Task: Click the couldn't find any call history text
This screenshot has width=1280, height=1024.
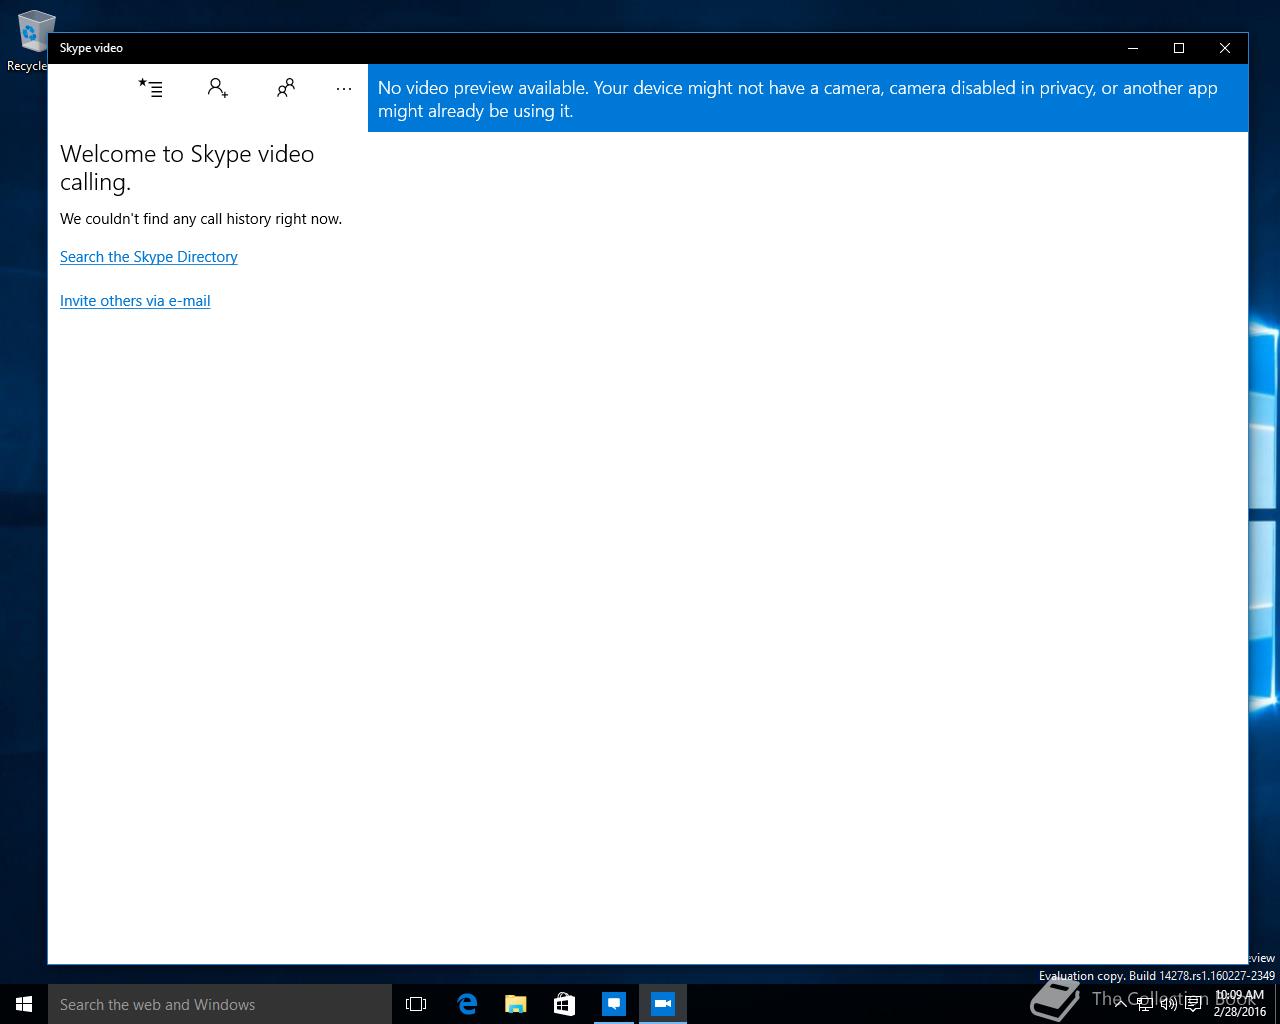Action: tap(201, 219)
